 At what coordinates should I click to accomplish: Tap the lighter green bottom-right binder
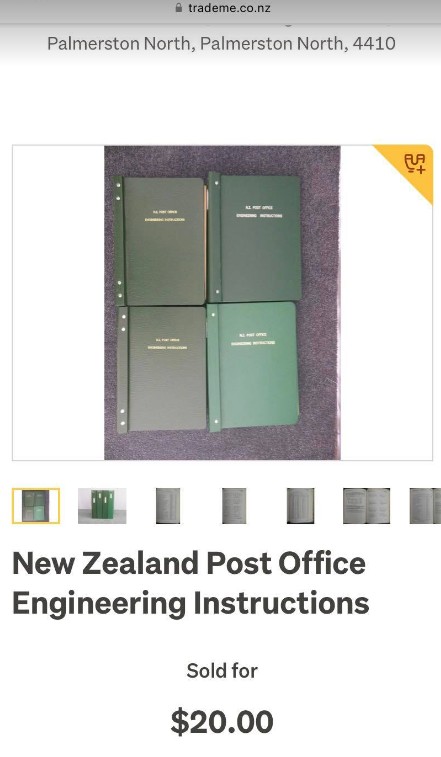click(x=253, y=366)
